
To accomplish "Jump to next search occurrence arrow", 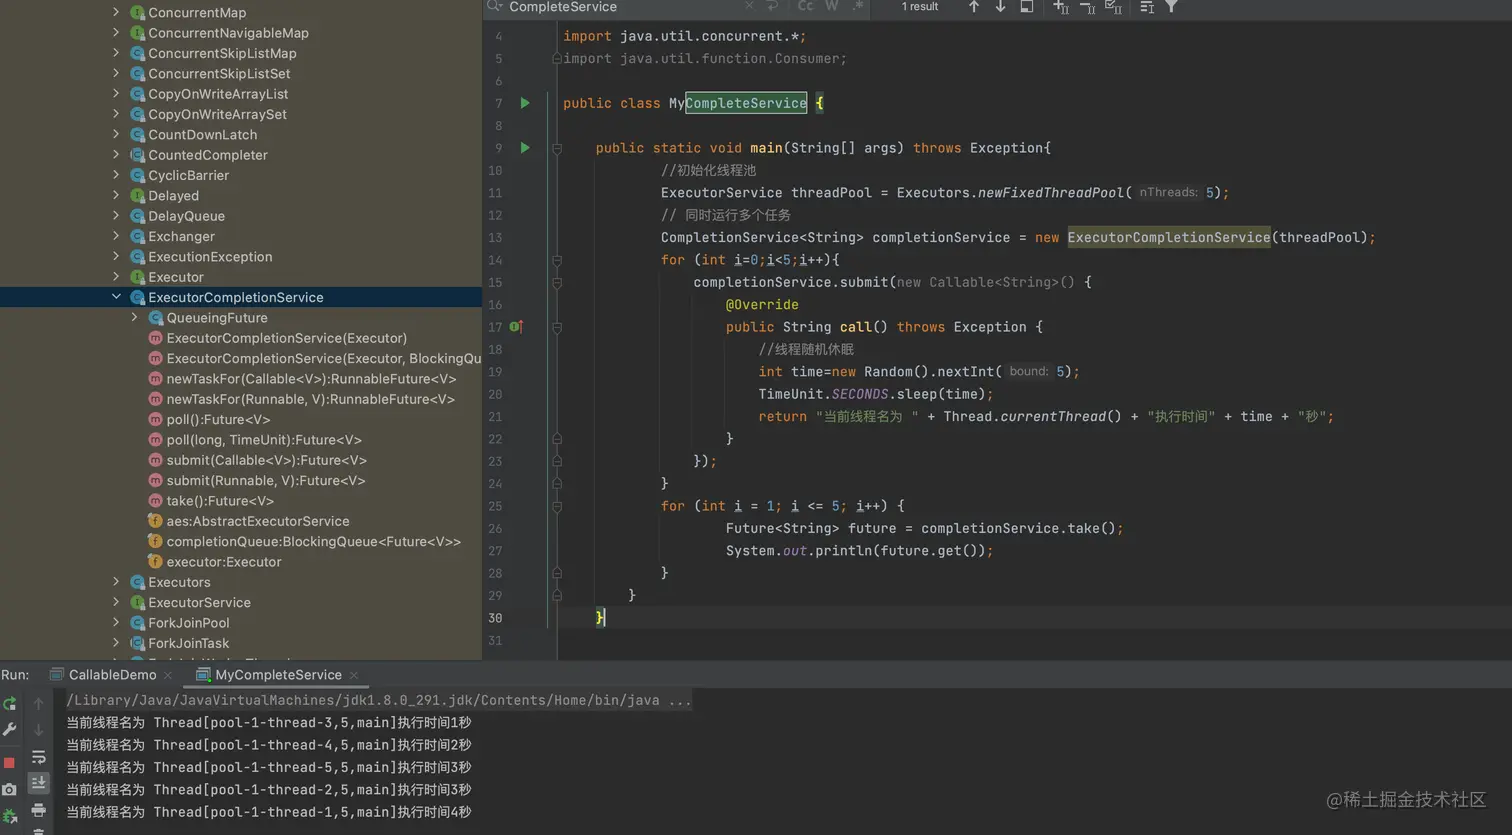I will point(1000,7).
